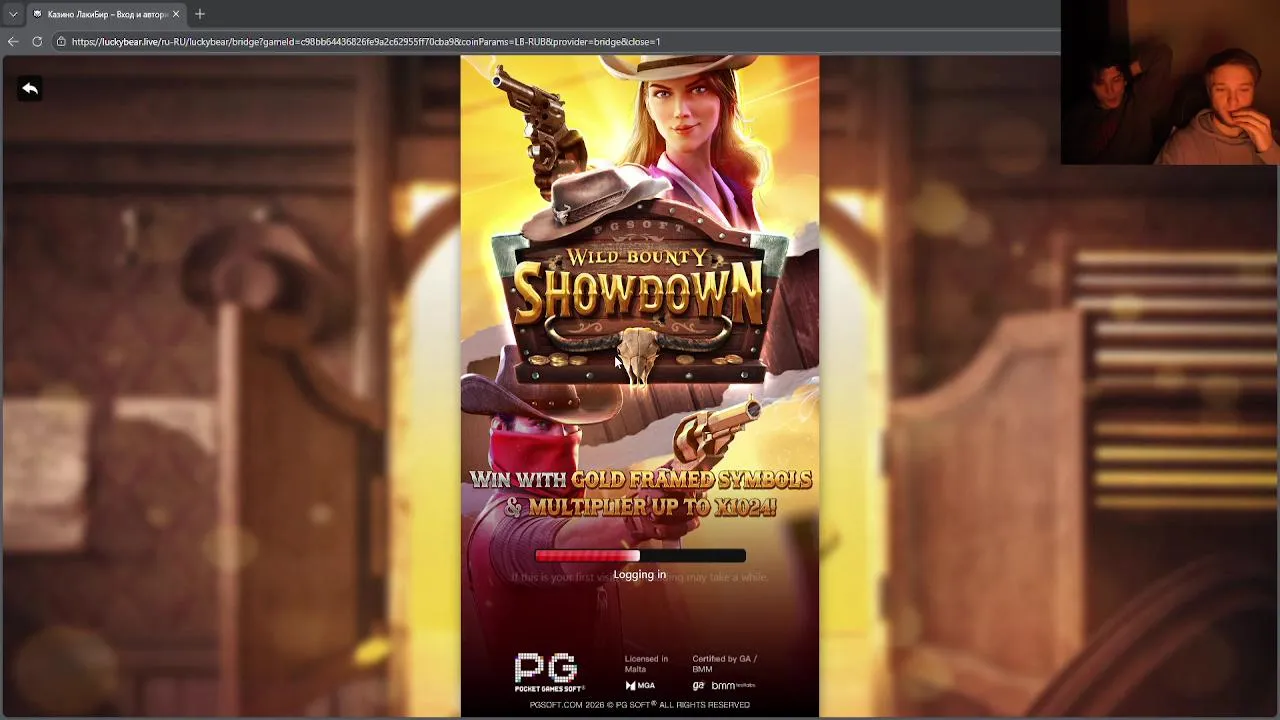
Task: Click the BMM testlabs logo
Action: pos(733,686)
